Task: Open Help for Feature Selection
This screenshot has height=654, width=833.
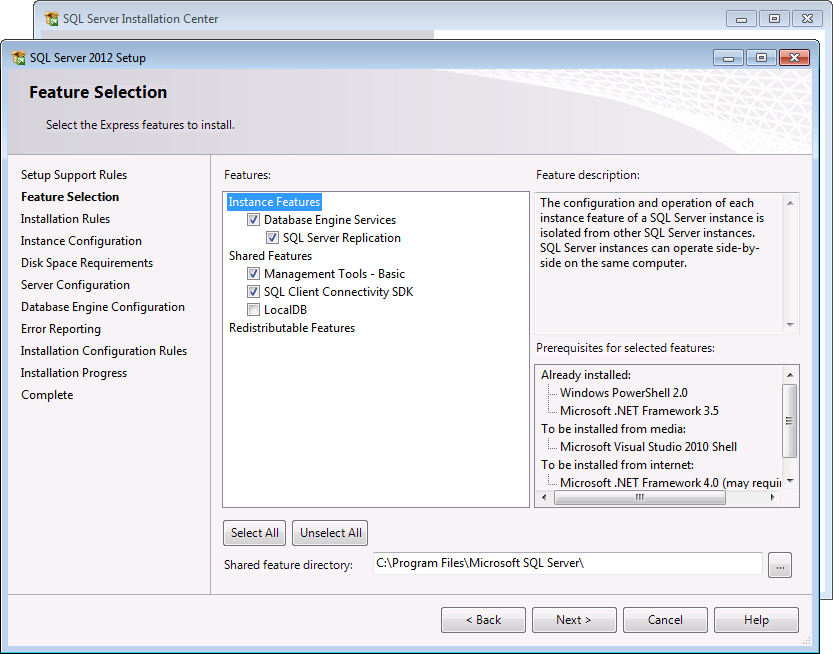Action: pos(756,620)
